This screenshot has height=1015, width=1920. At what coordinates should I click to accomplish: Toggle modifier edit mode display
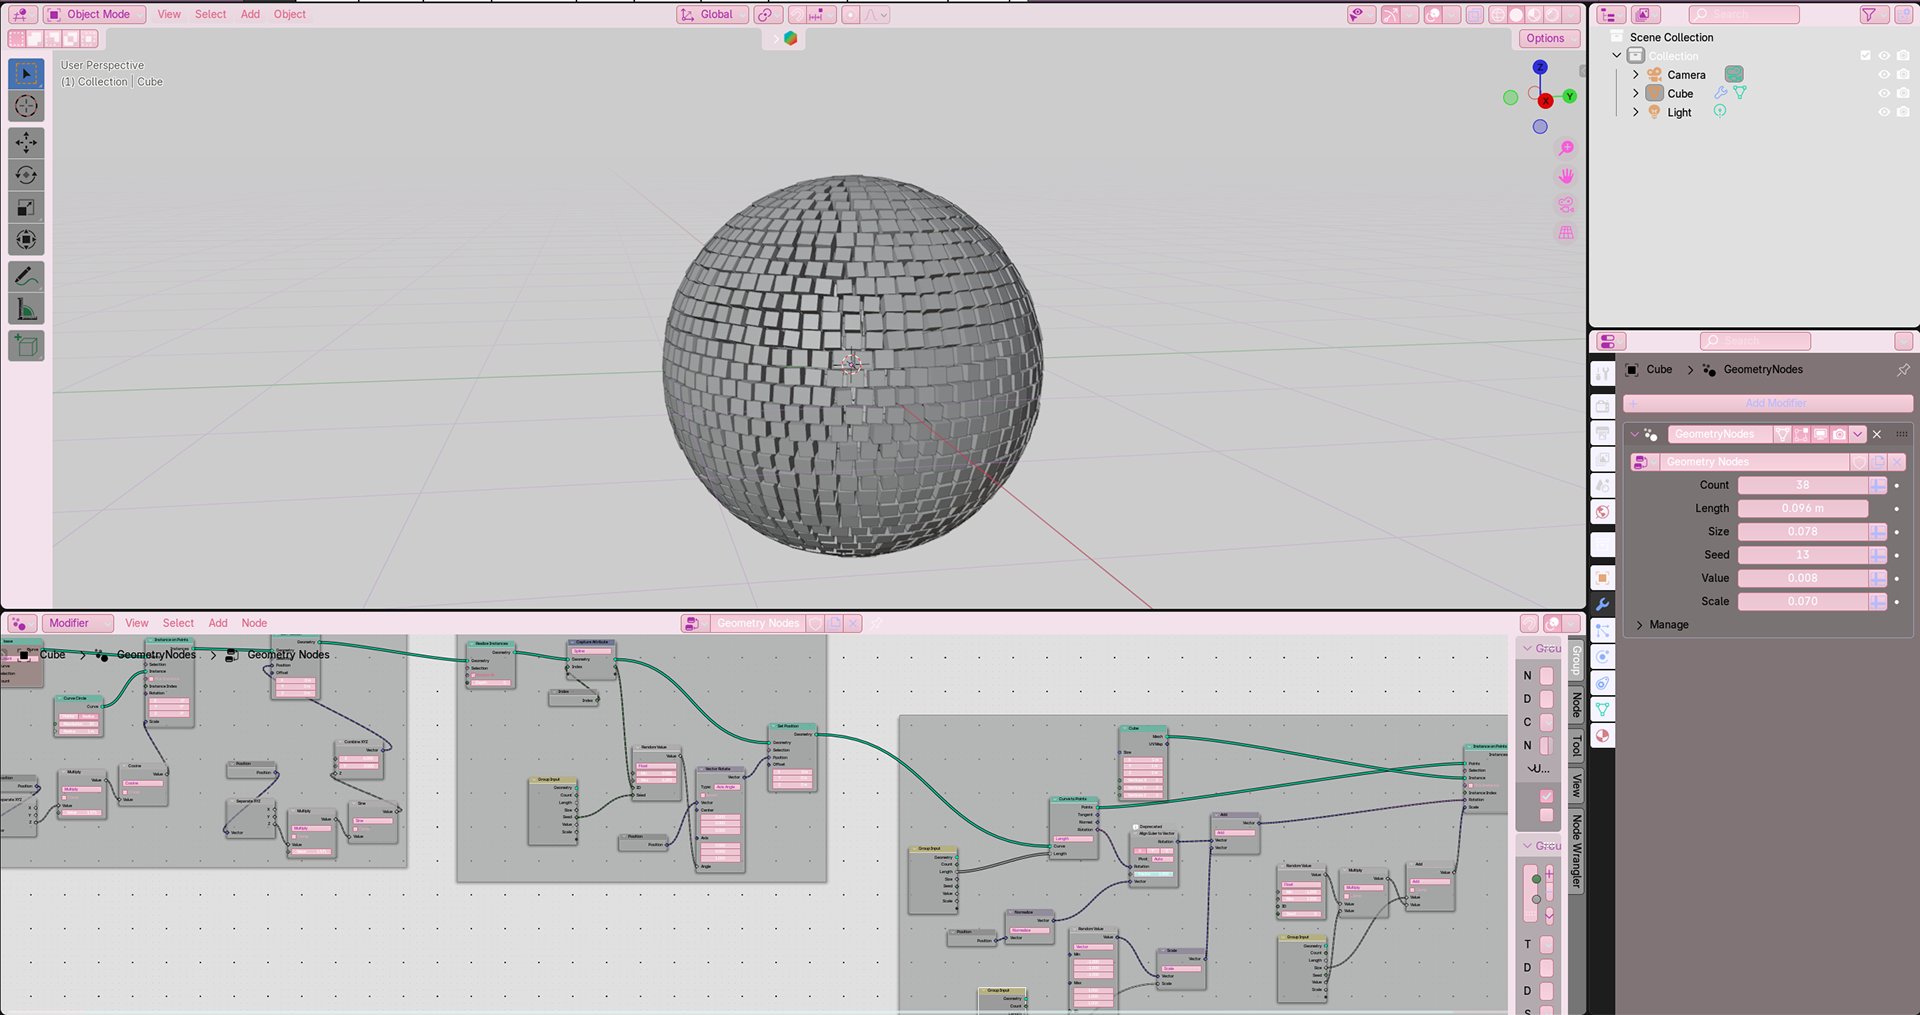click(1802, 435)
